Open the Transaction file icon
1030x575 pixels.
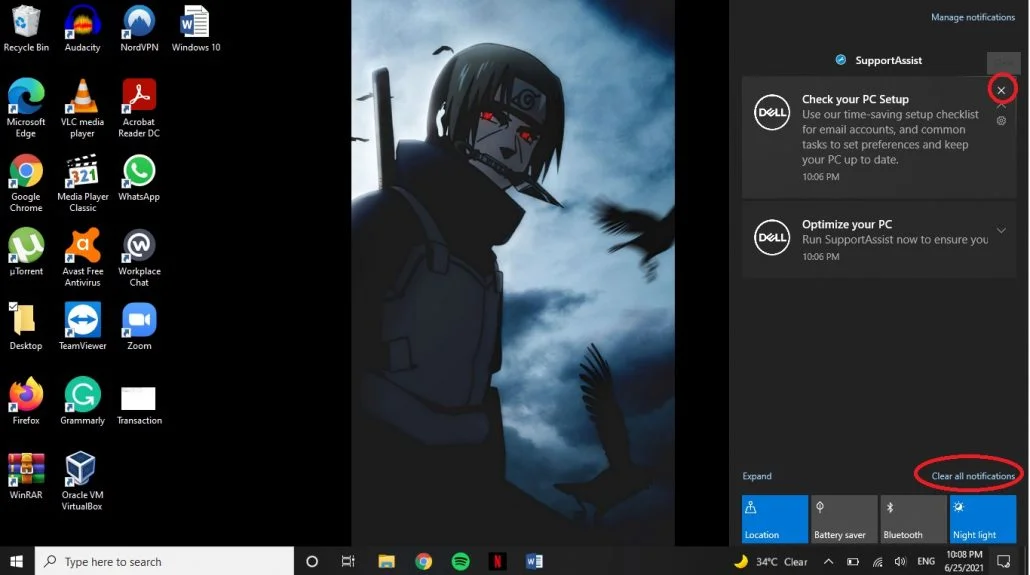[x=139, y=406]
